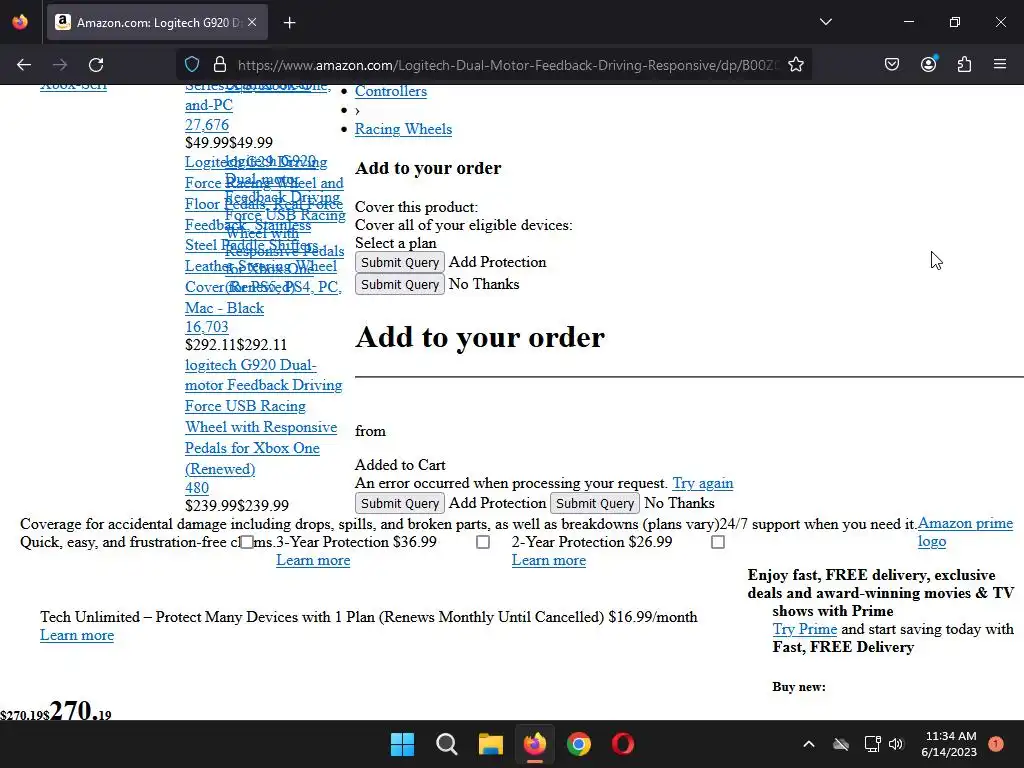The width and height of the screenshot is (1024, 768).
Task: Click the site security padlock icon
Action: point(220,65)
